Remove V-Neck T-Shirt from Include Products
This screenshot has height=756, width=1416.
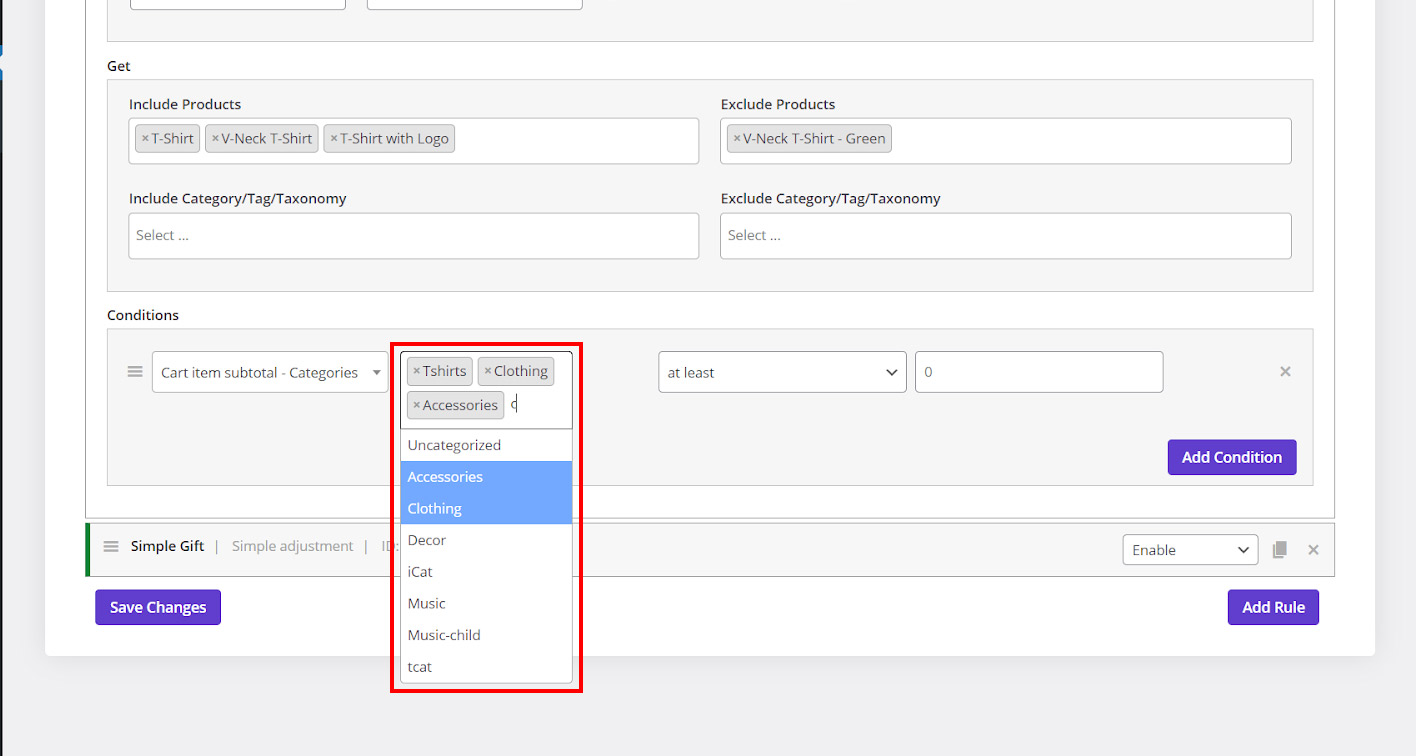click(215, 139)
